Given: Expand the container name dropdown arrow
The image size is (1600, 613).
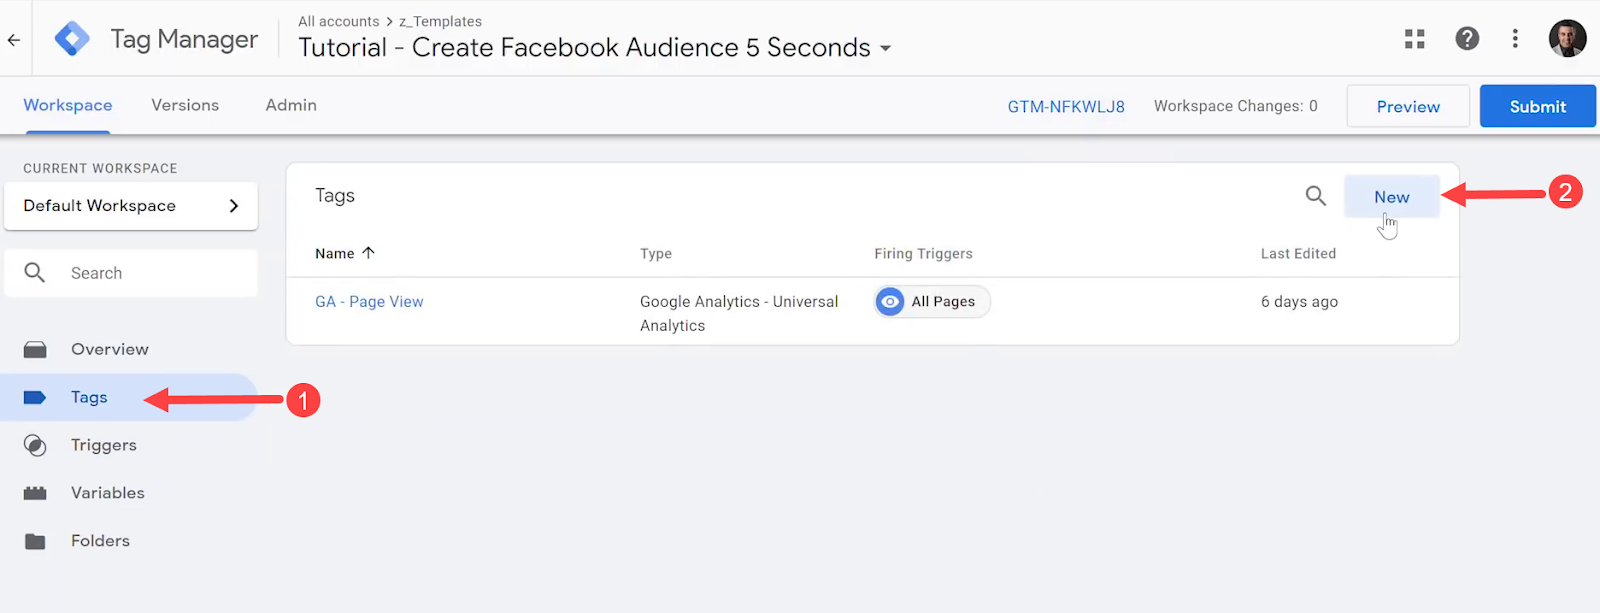Looking at the screenshot, I should (x=885, y=48).
